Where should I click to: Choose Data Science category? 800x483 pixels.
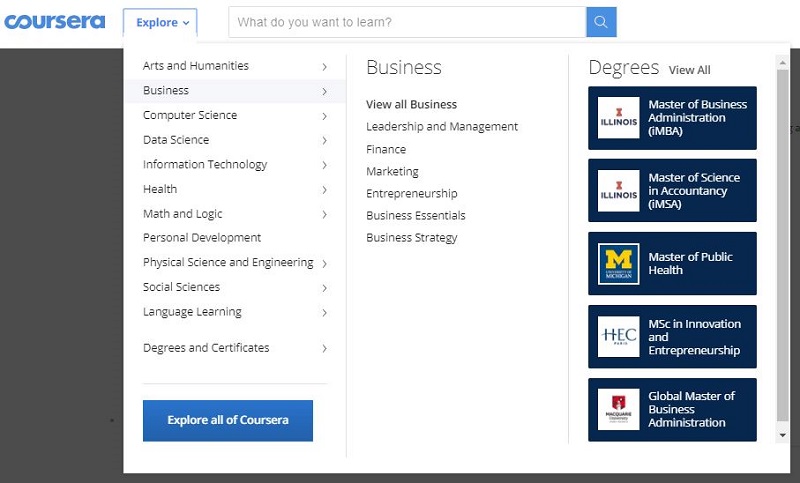pos(176,140)
